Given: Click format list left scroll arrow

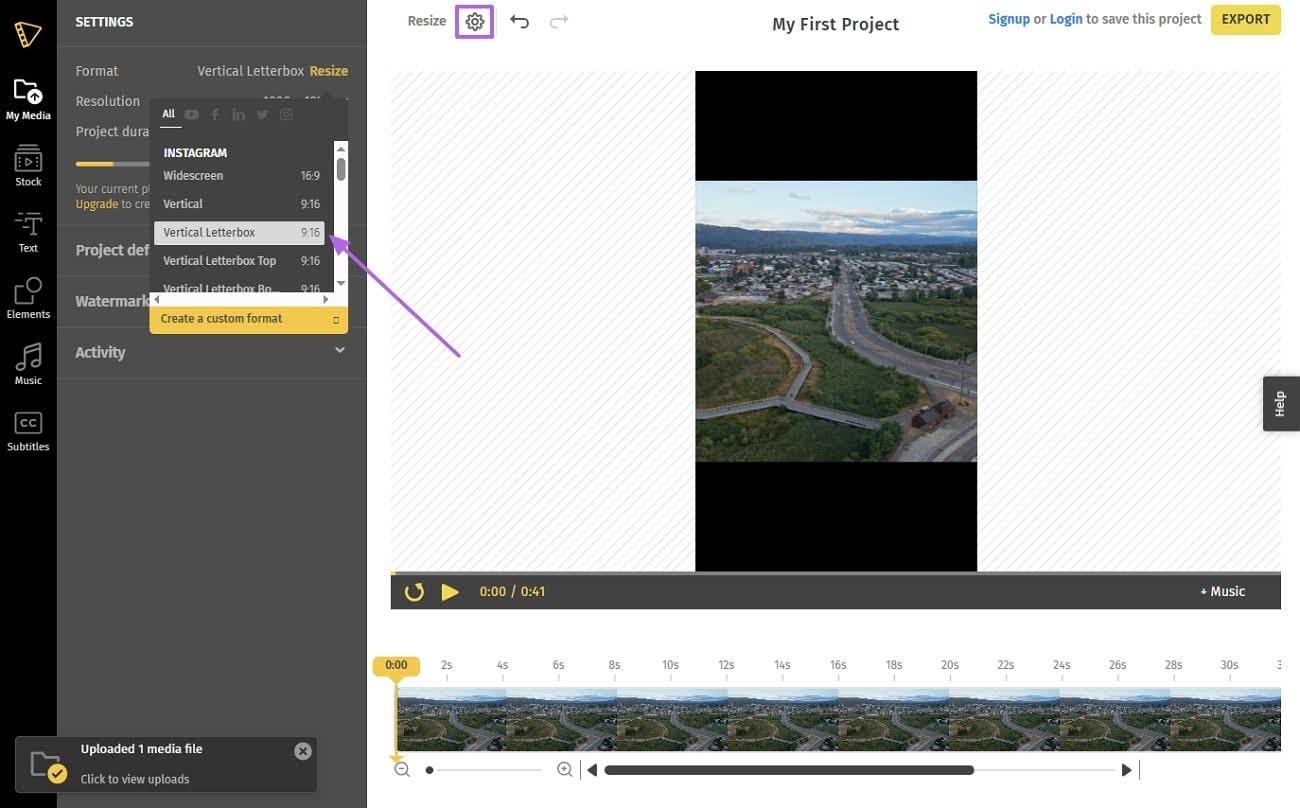Looking at the screenshot, I should (157, 299).
